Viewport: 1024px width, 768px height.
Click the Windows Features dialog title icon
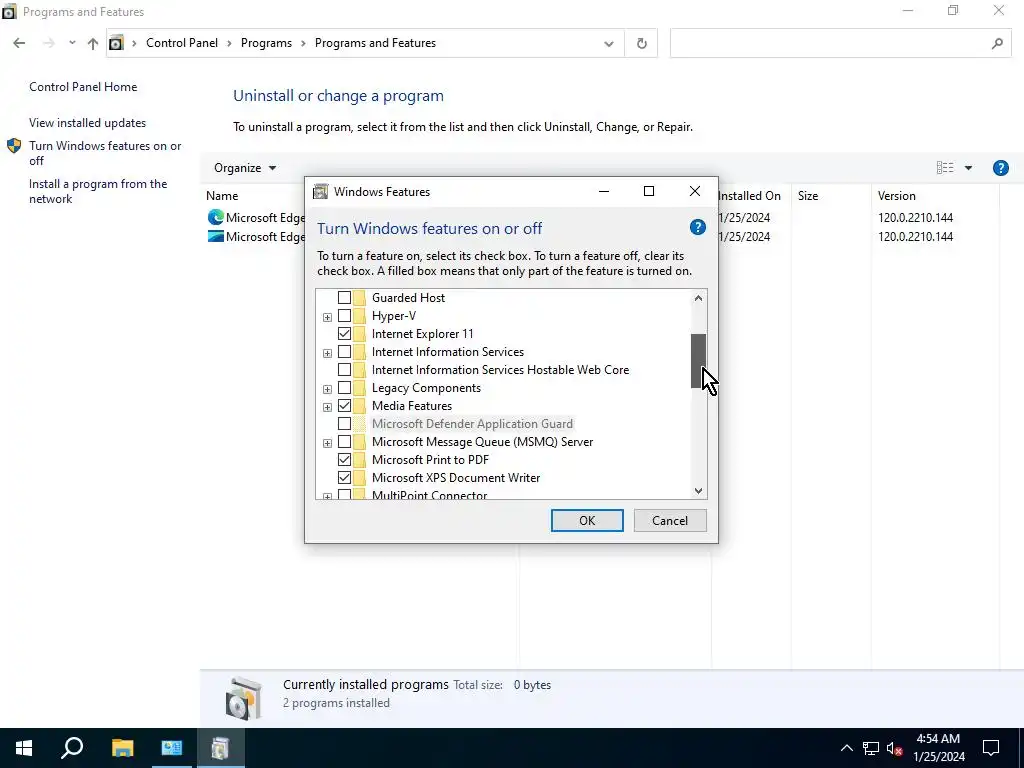[x=321, y=191]
